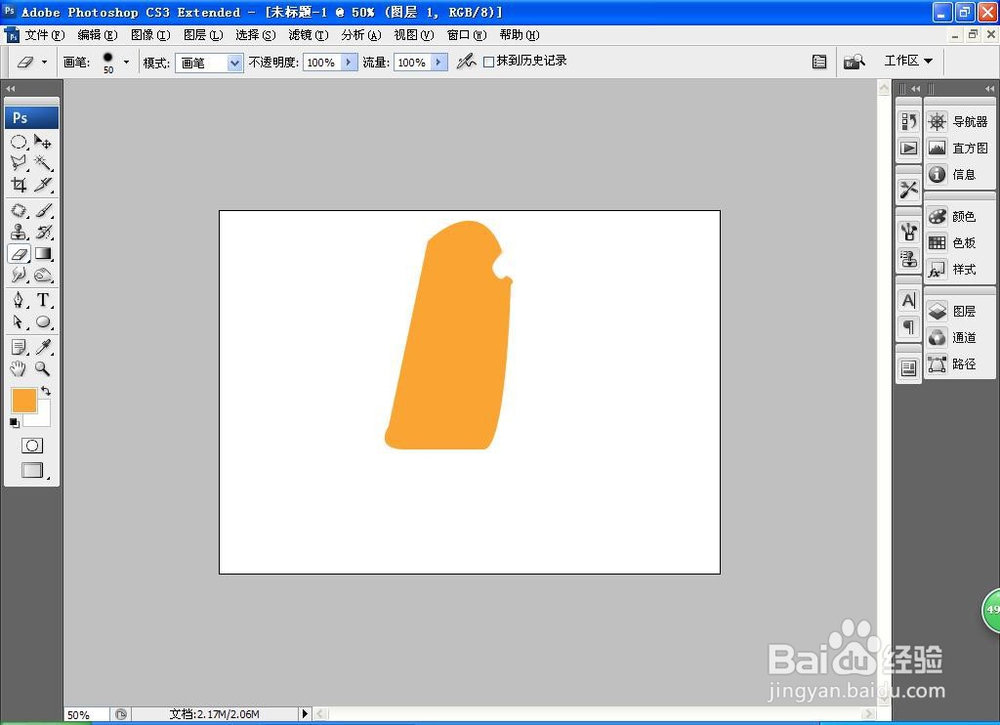Collapse the toolbox panel
This screenshot has height=725, width=1000.
click(10, 89)
